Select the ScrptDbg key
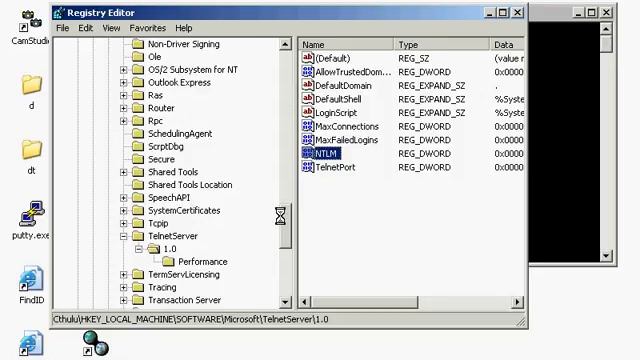 [x=166, y=147]
